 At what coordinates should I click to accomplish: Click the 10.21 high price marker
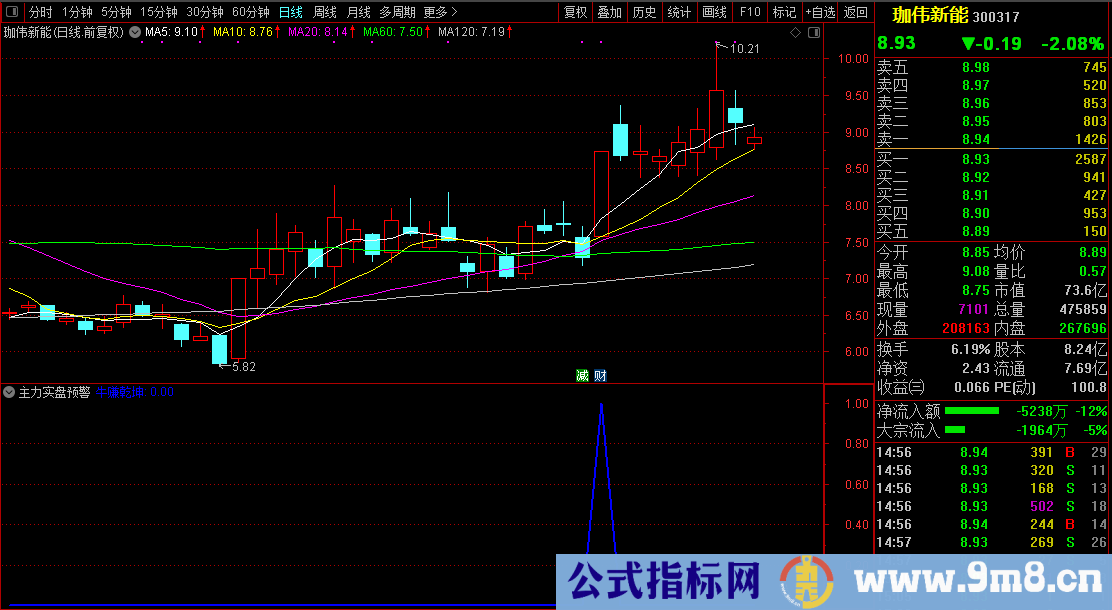[x=744, y=48]
